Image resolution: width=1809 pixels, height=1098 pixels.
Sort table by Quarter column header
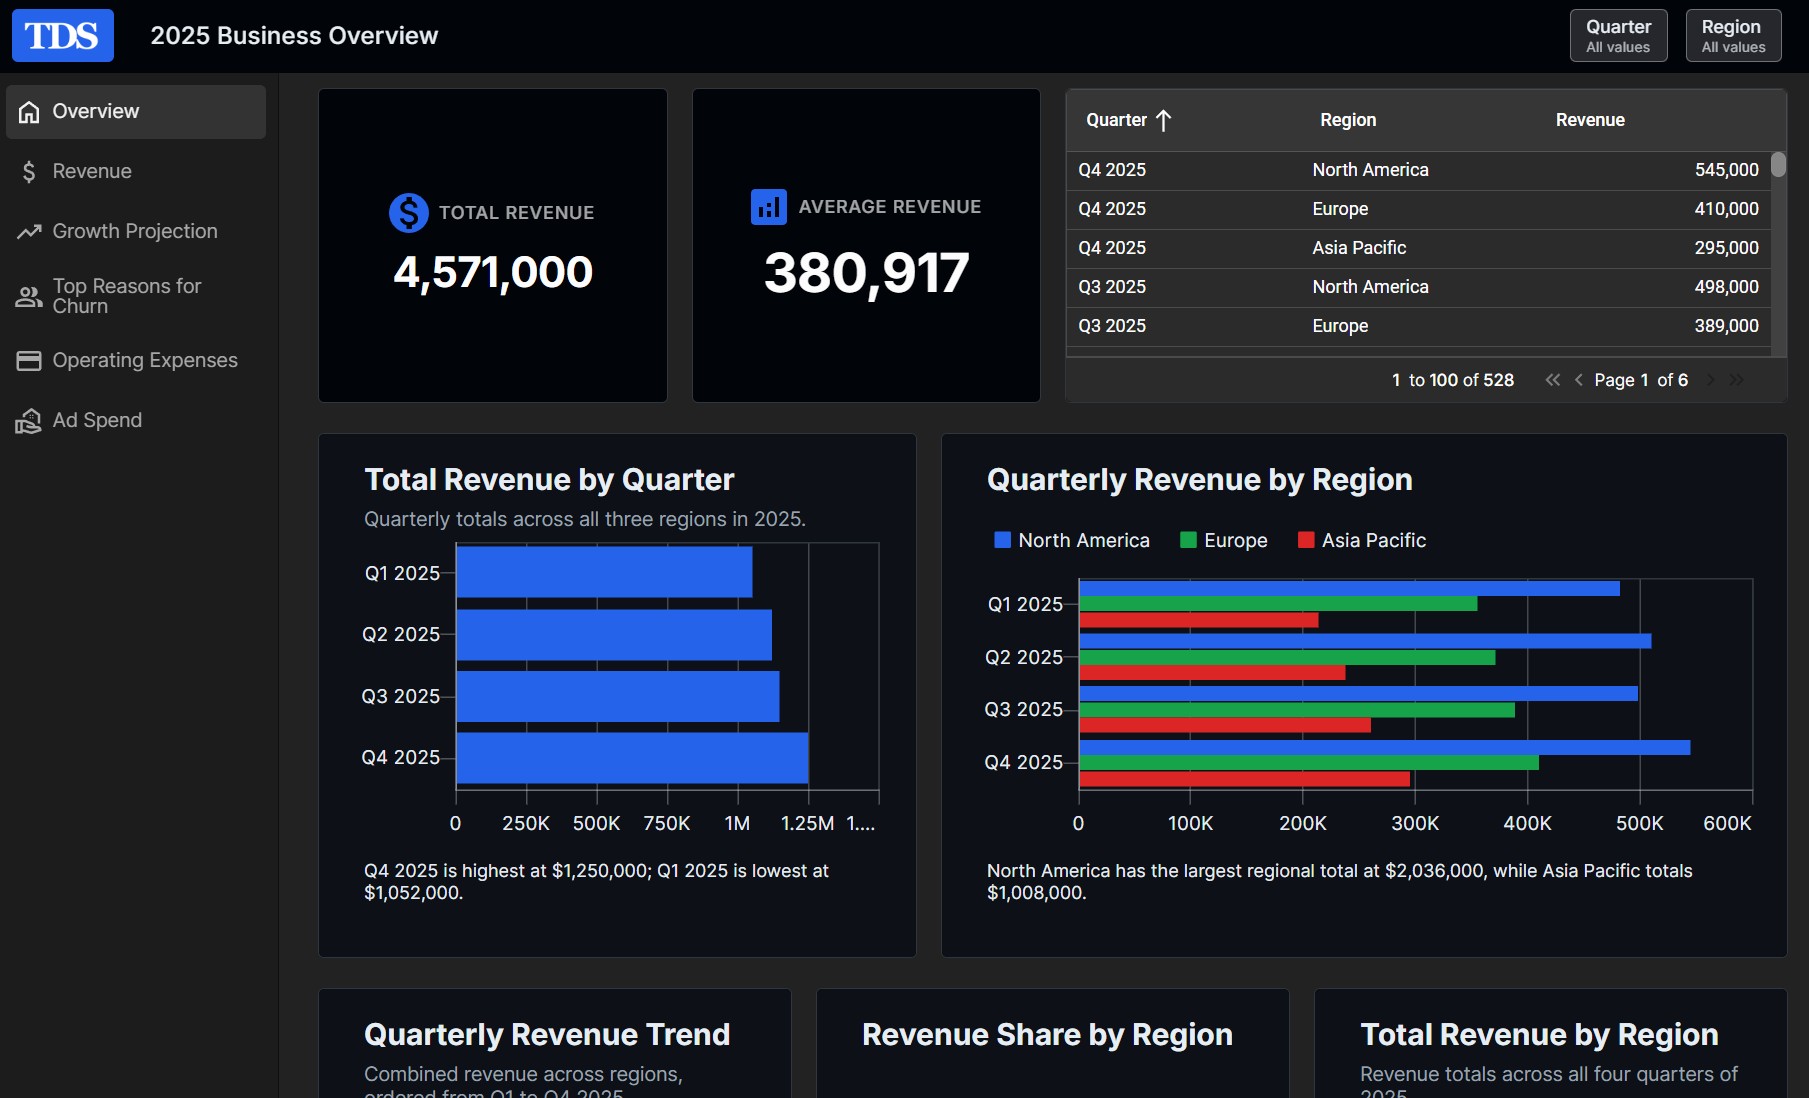(x=1116, y=120)
